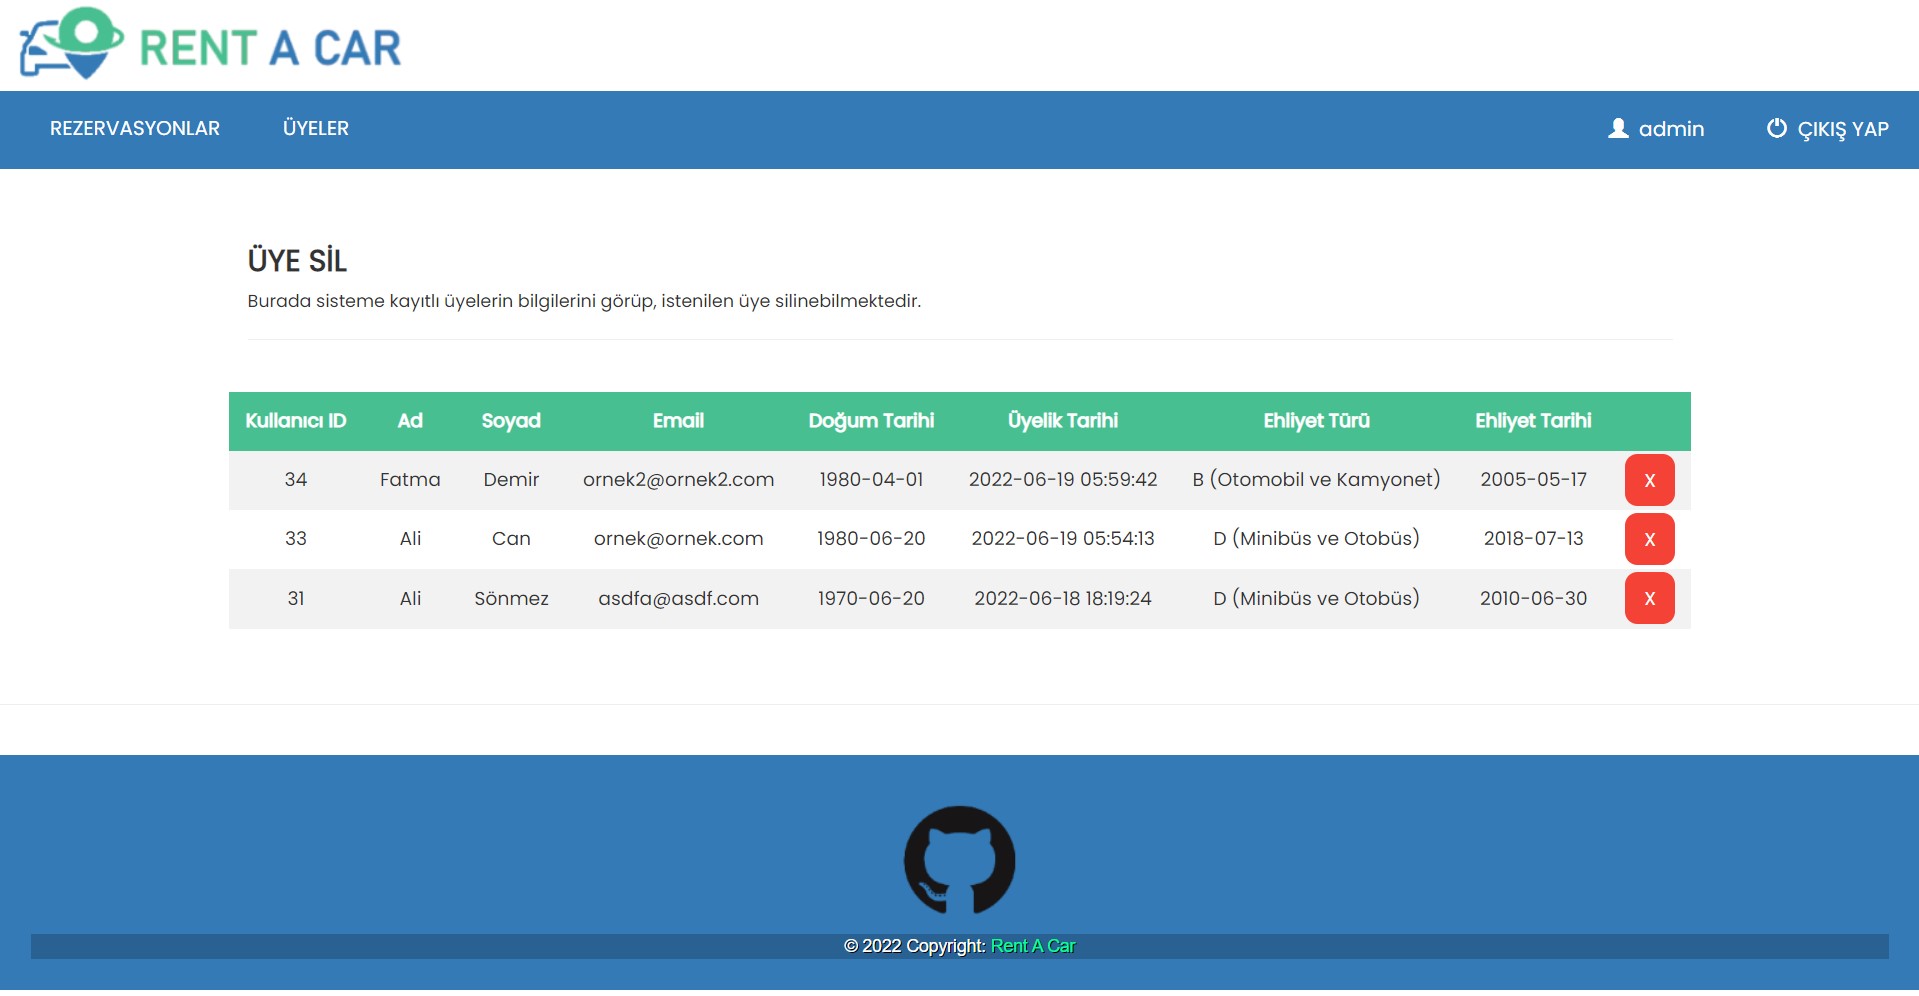Click the © 2022 Copyright text

(915, 946)
